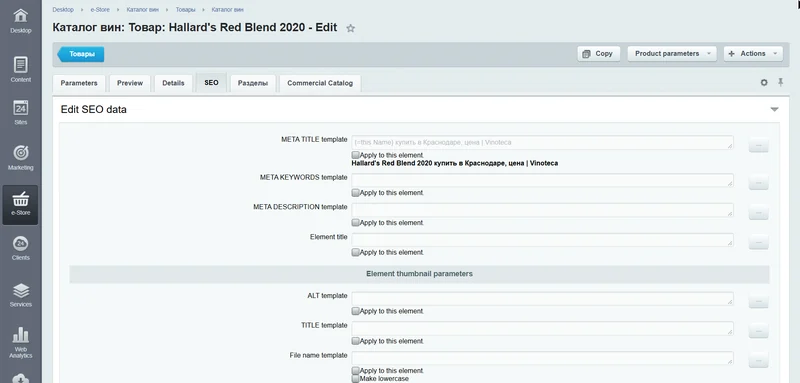Screen dimensions: 800x383
Task: Open form settings gear icon
Action: [x=764, y=83]
